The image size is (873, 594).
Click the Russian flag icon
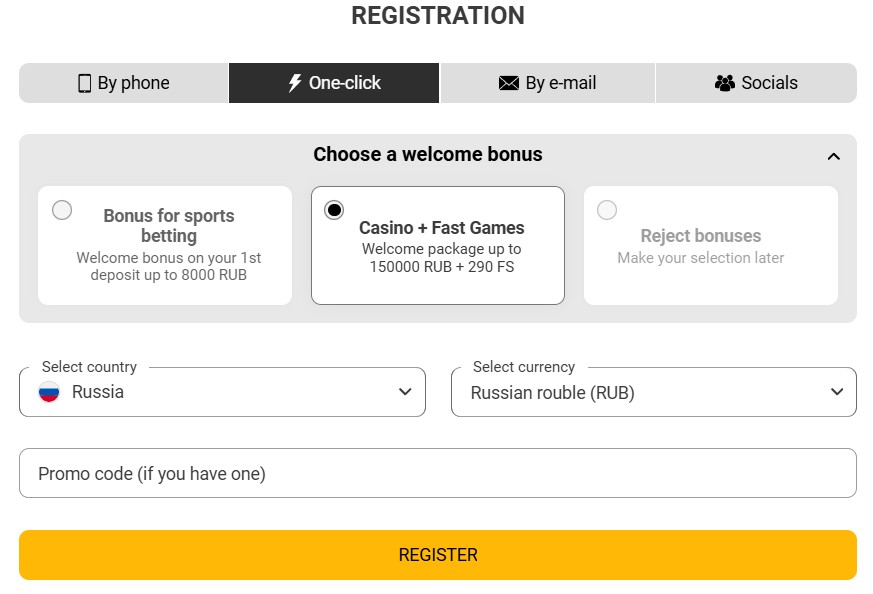click(x=49, y=392)
